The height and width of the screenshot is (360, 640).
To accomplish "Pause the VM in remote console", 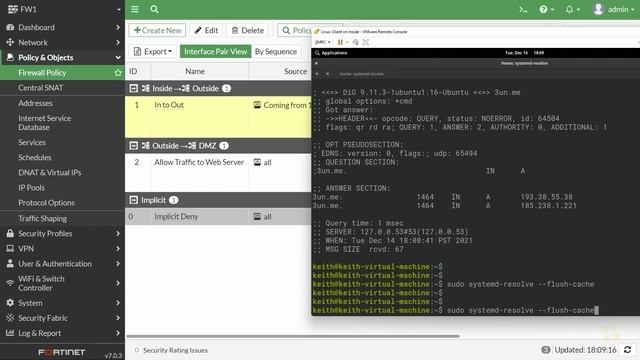I will [340, 42].
